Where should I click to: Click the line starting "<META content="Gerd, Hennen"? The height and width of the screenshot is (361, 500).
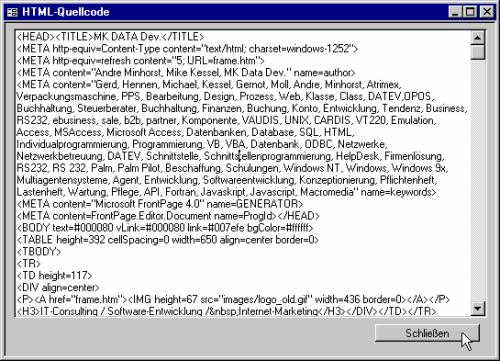point(209,84)
